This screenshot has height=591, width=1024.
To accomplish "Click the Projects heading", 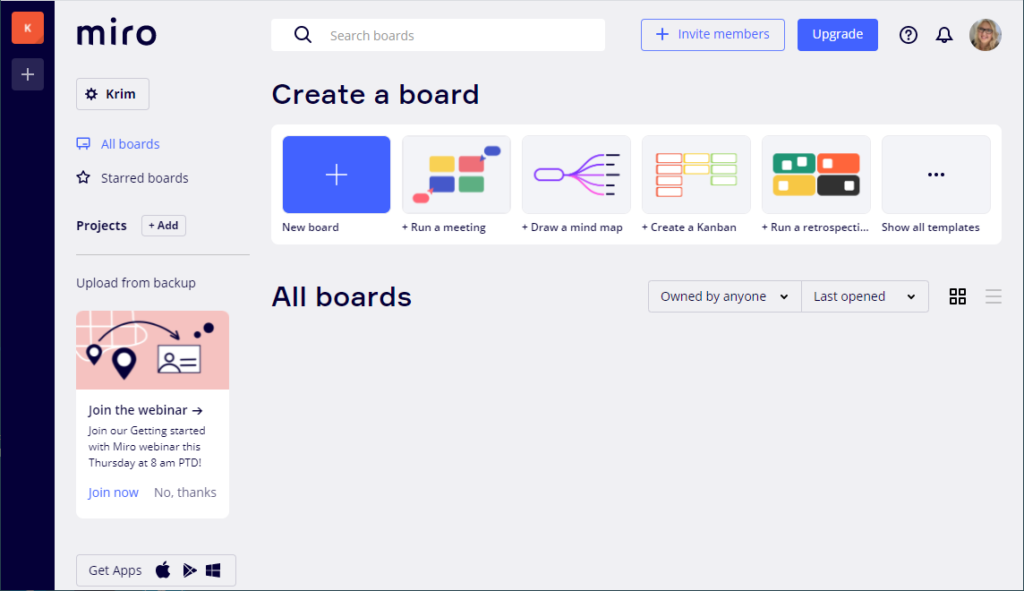I will point(101,225).
